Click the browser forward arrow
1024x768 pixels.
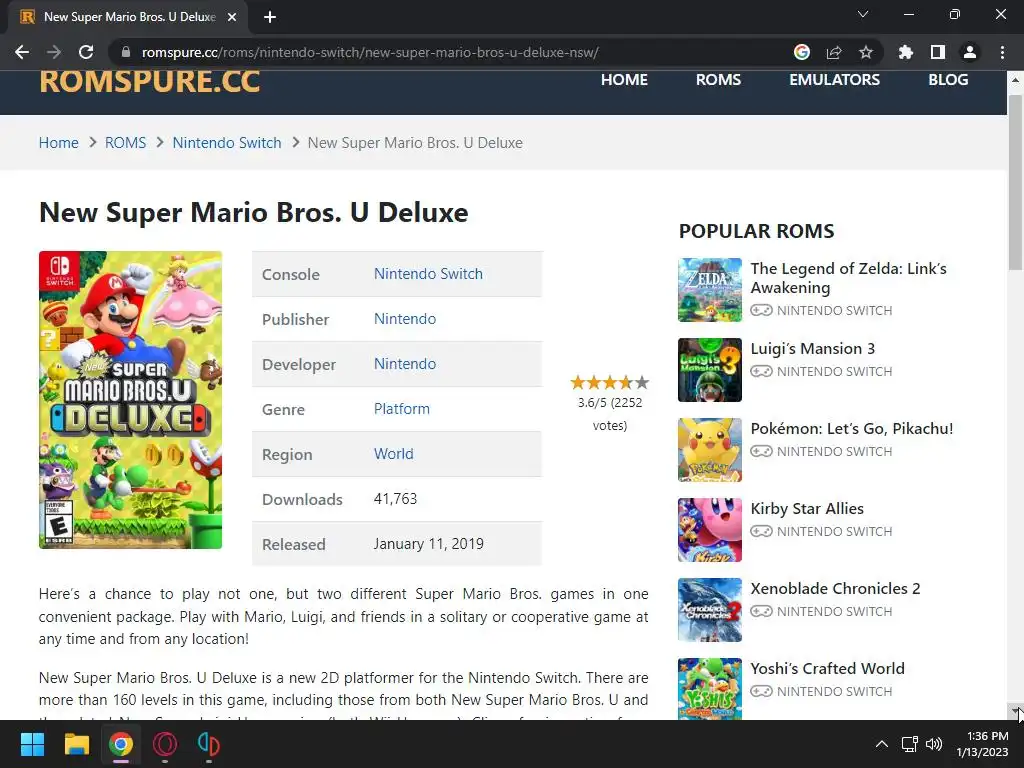(x=54, y=52)
